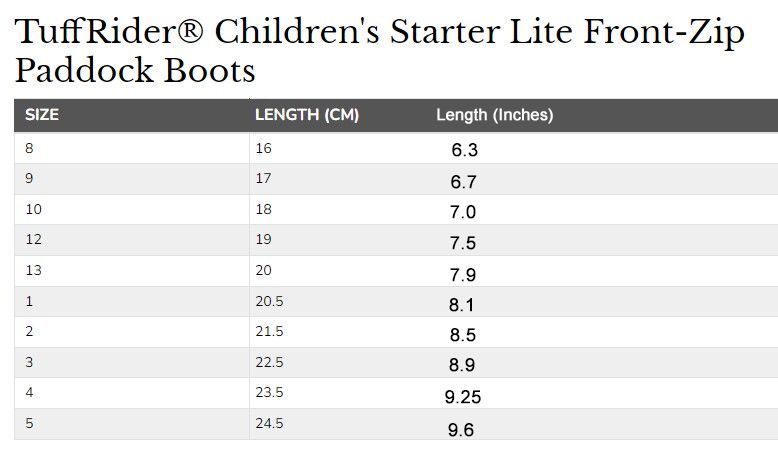Click the 9.6 inches value
Image resolution: width=778 pixels, height=465 pixels.
point(461,430)
